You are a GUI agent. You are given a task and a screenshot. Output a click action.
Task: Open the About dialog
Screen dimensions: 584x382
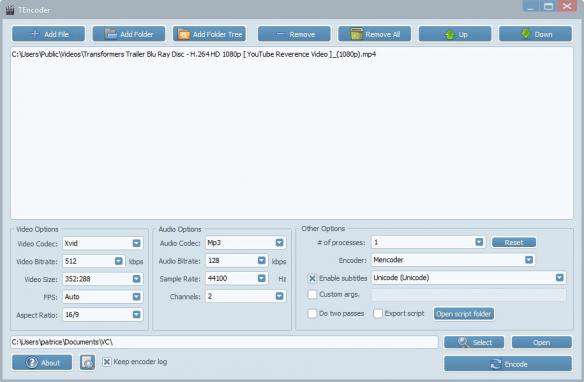tap(42, 362)
